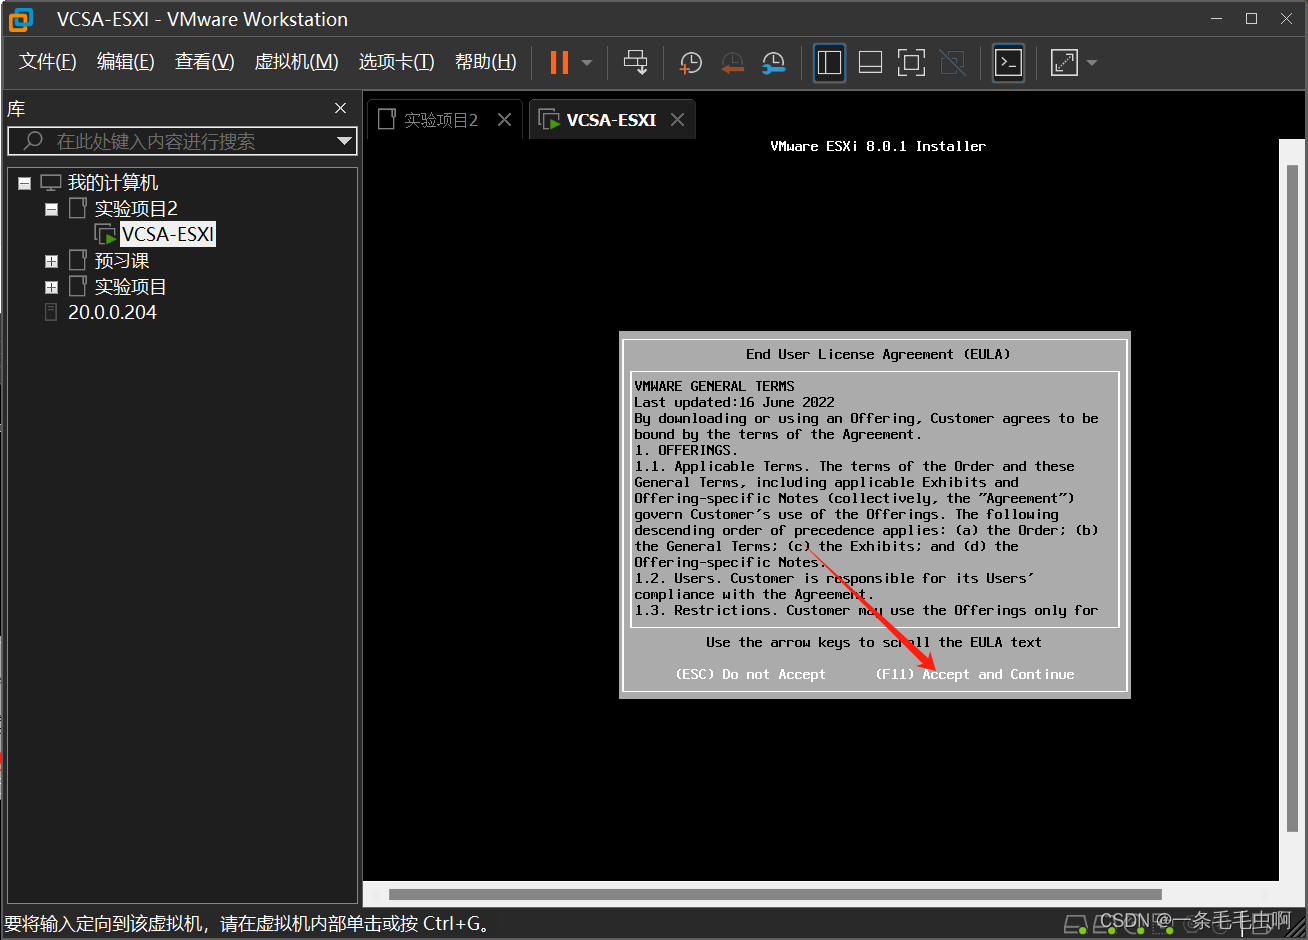Image resolution: width=1308 pixels, height=940 pixels.
Task: Click (ESC) Do not Accept
Action: tap(751, 675)
